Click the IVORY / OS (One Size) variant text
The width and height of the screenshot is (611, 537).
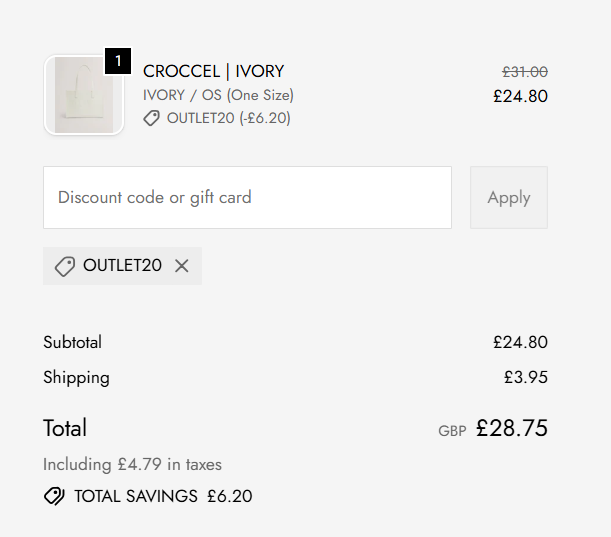(218, 95)
